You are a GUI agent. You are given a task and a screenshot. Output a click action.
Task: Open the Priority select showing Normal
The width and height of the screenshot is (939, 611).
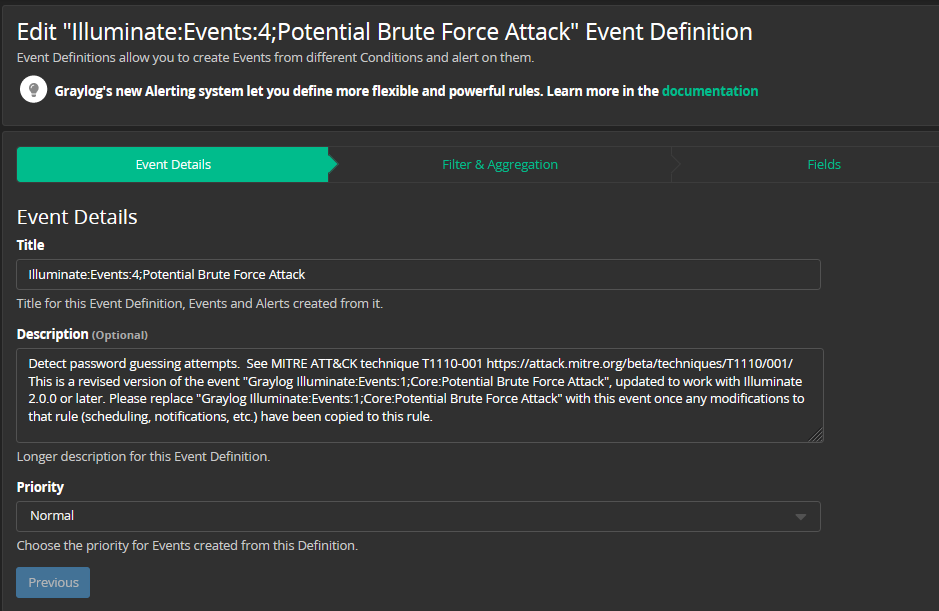(400, 516)
